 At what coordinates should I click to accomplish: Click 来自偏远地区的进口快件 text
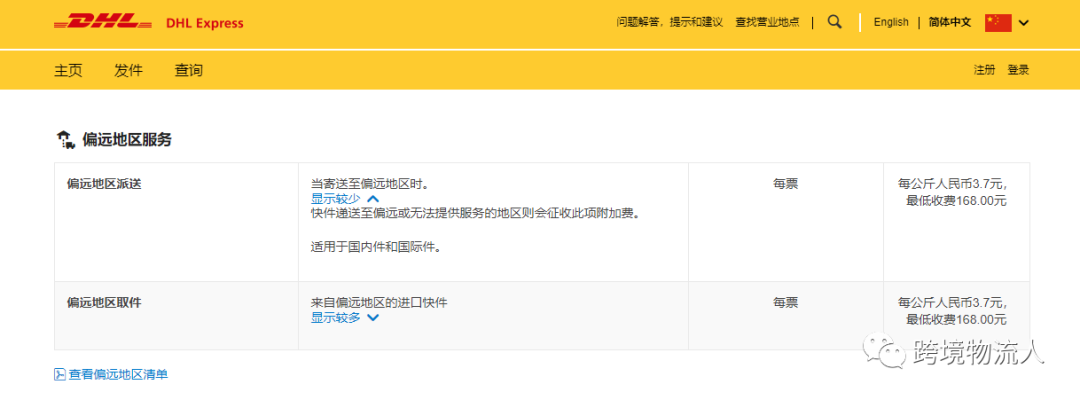click(x=379, y=302)
